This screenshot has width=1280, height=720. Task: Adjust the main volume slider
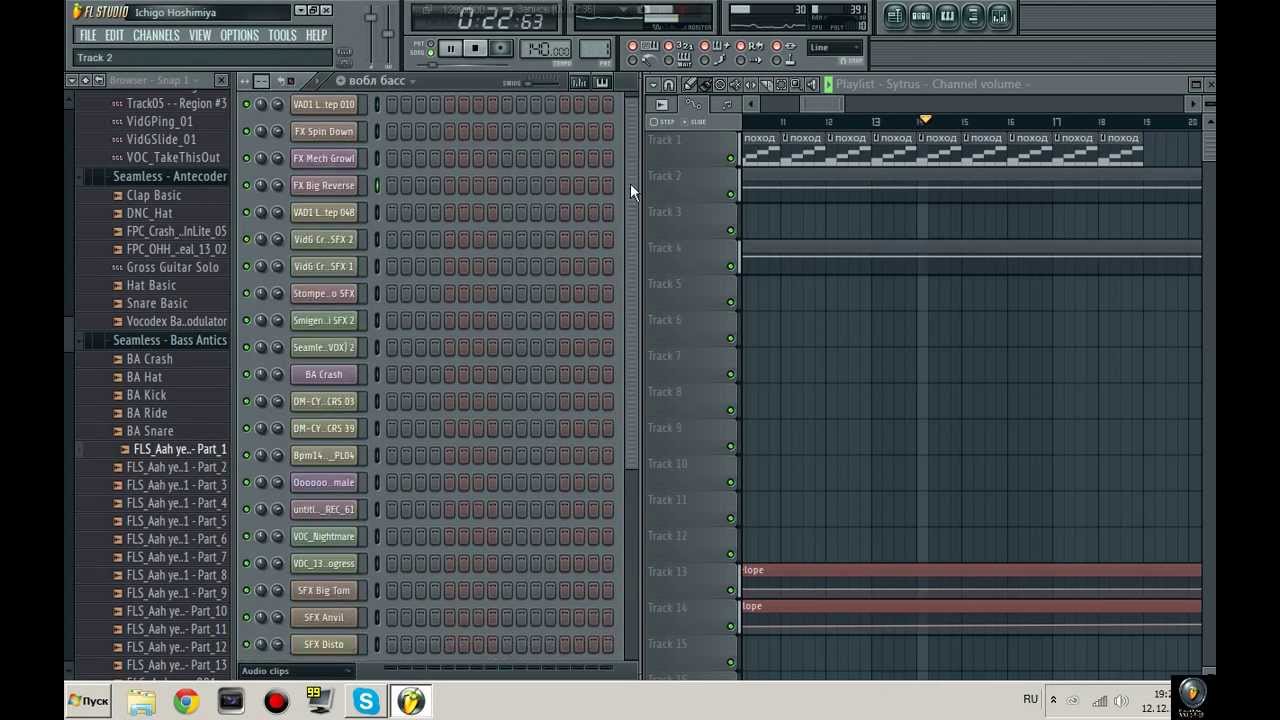click(371, 18)
